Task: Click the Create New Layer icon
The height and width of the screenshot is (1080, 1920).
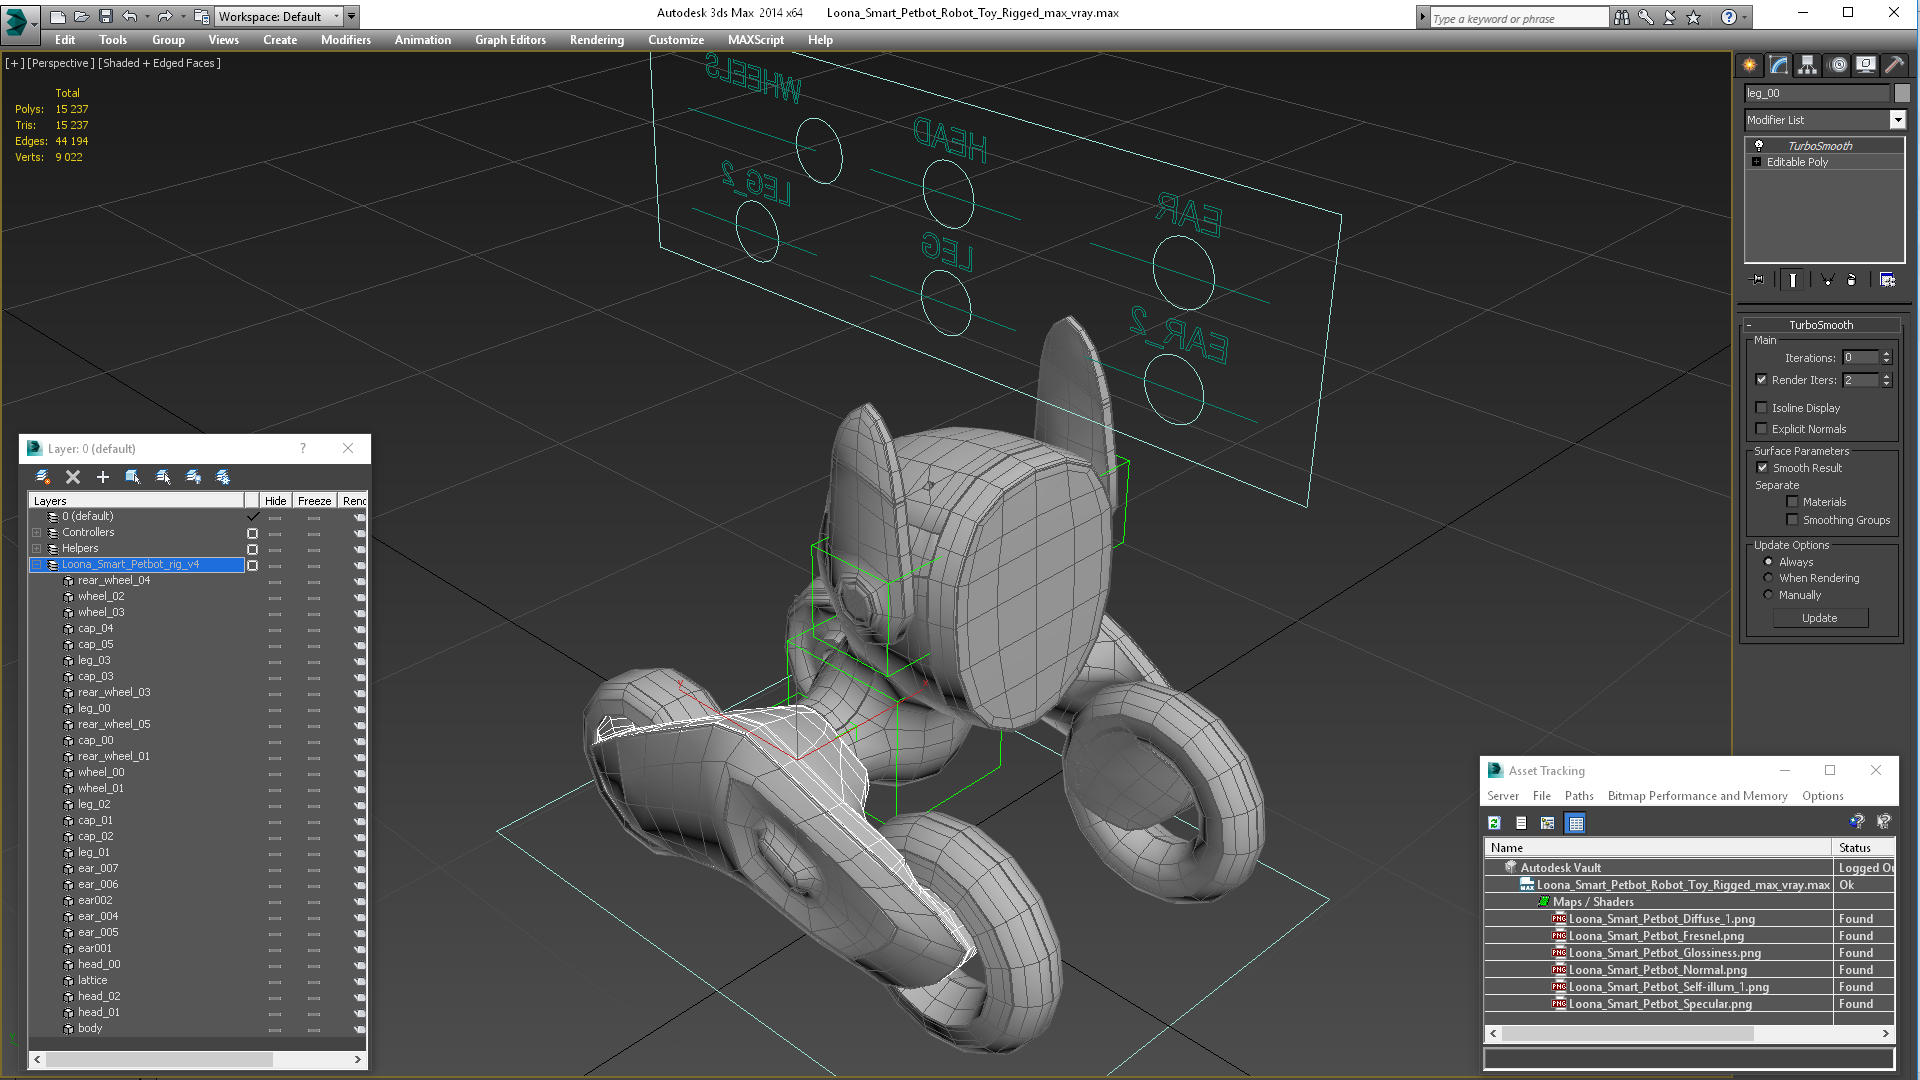Action: 43,477
